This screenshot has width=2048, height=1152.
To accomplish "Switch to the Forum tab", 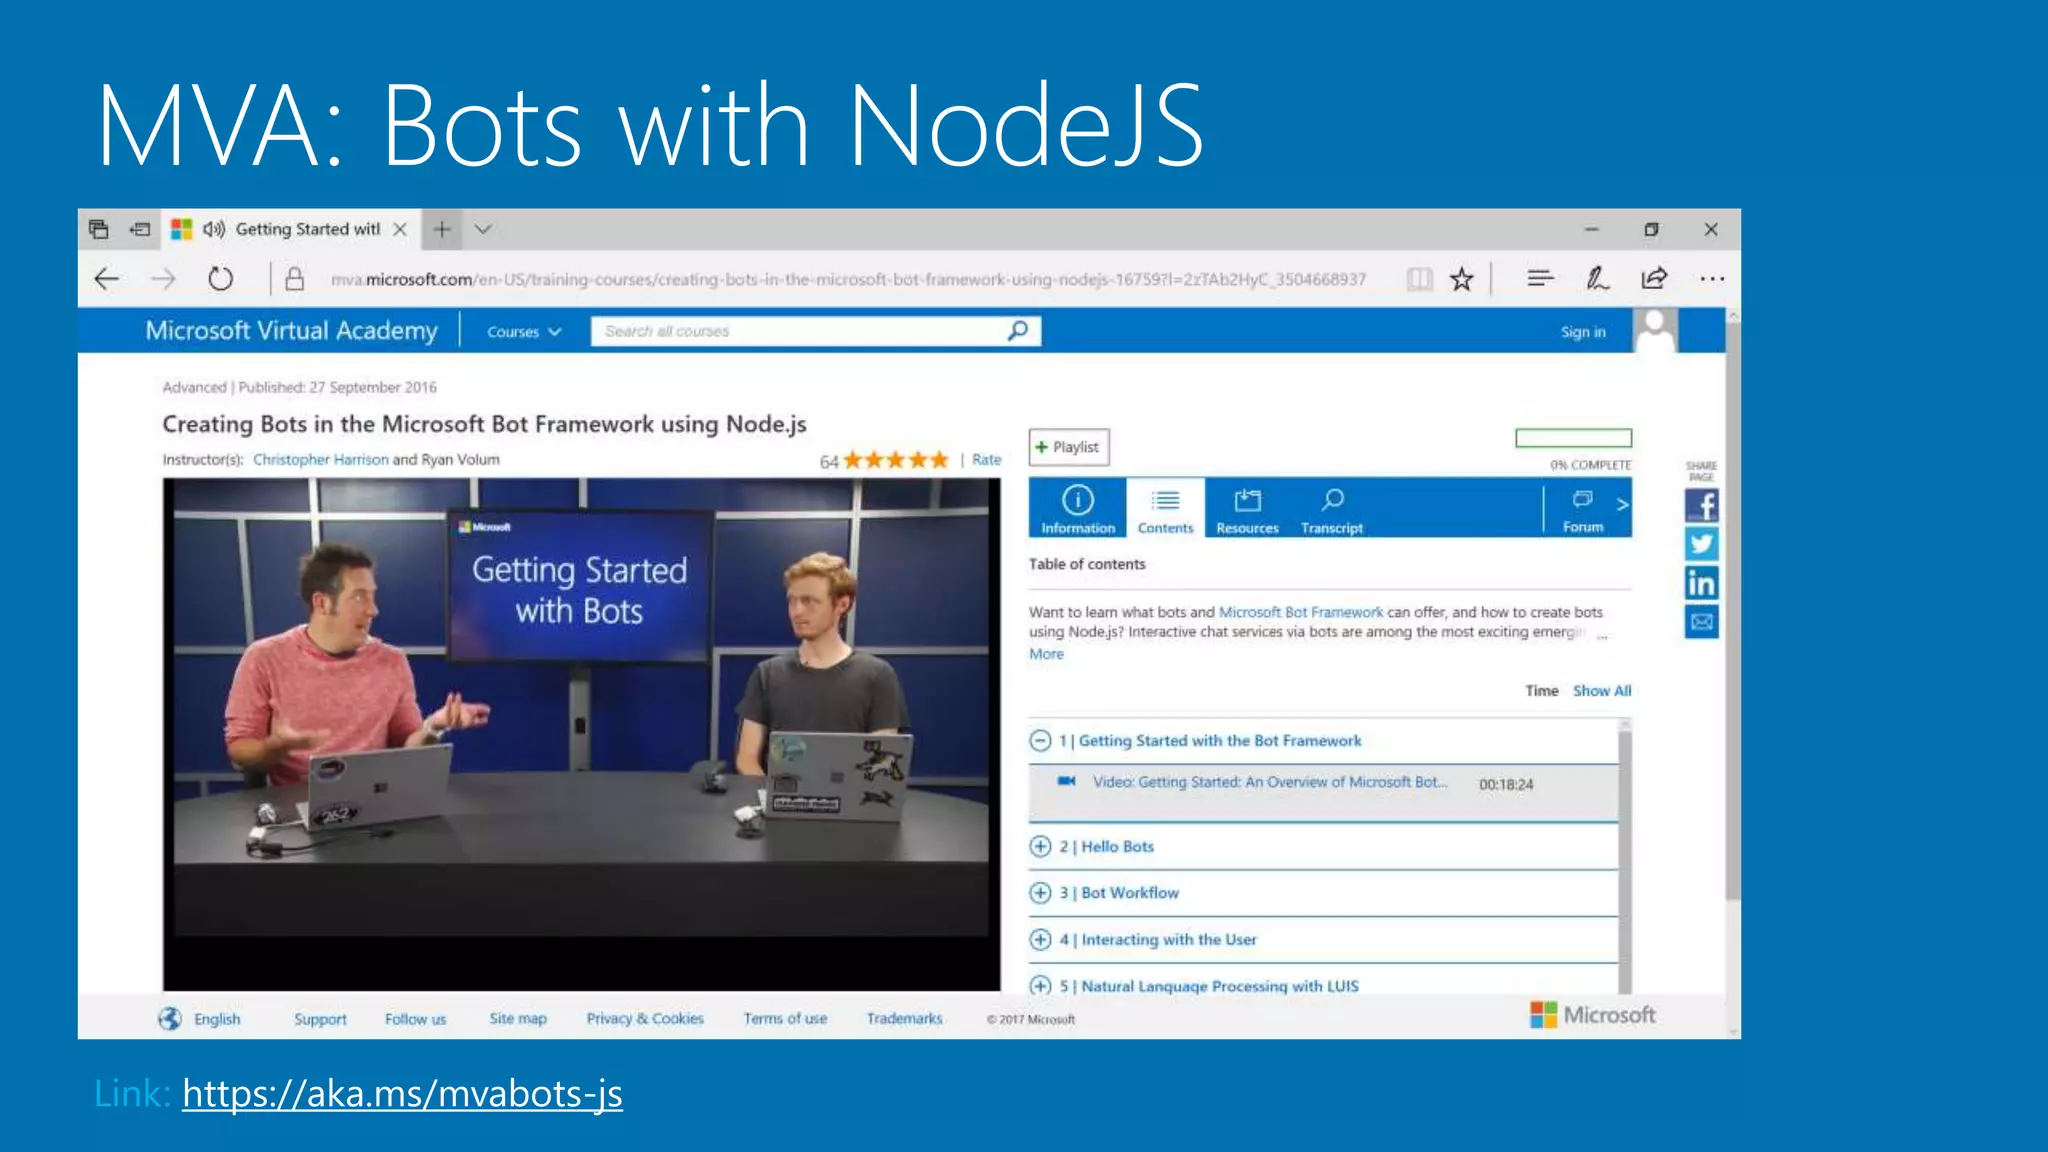I will point(1582,508).
